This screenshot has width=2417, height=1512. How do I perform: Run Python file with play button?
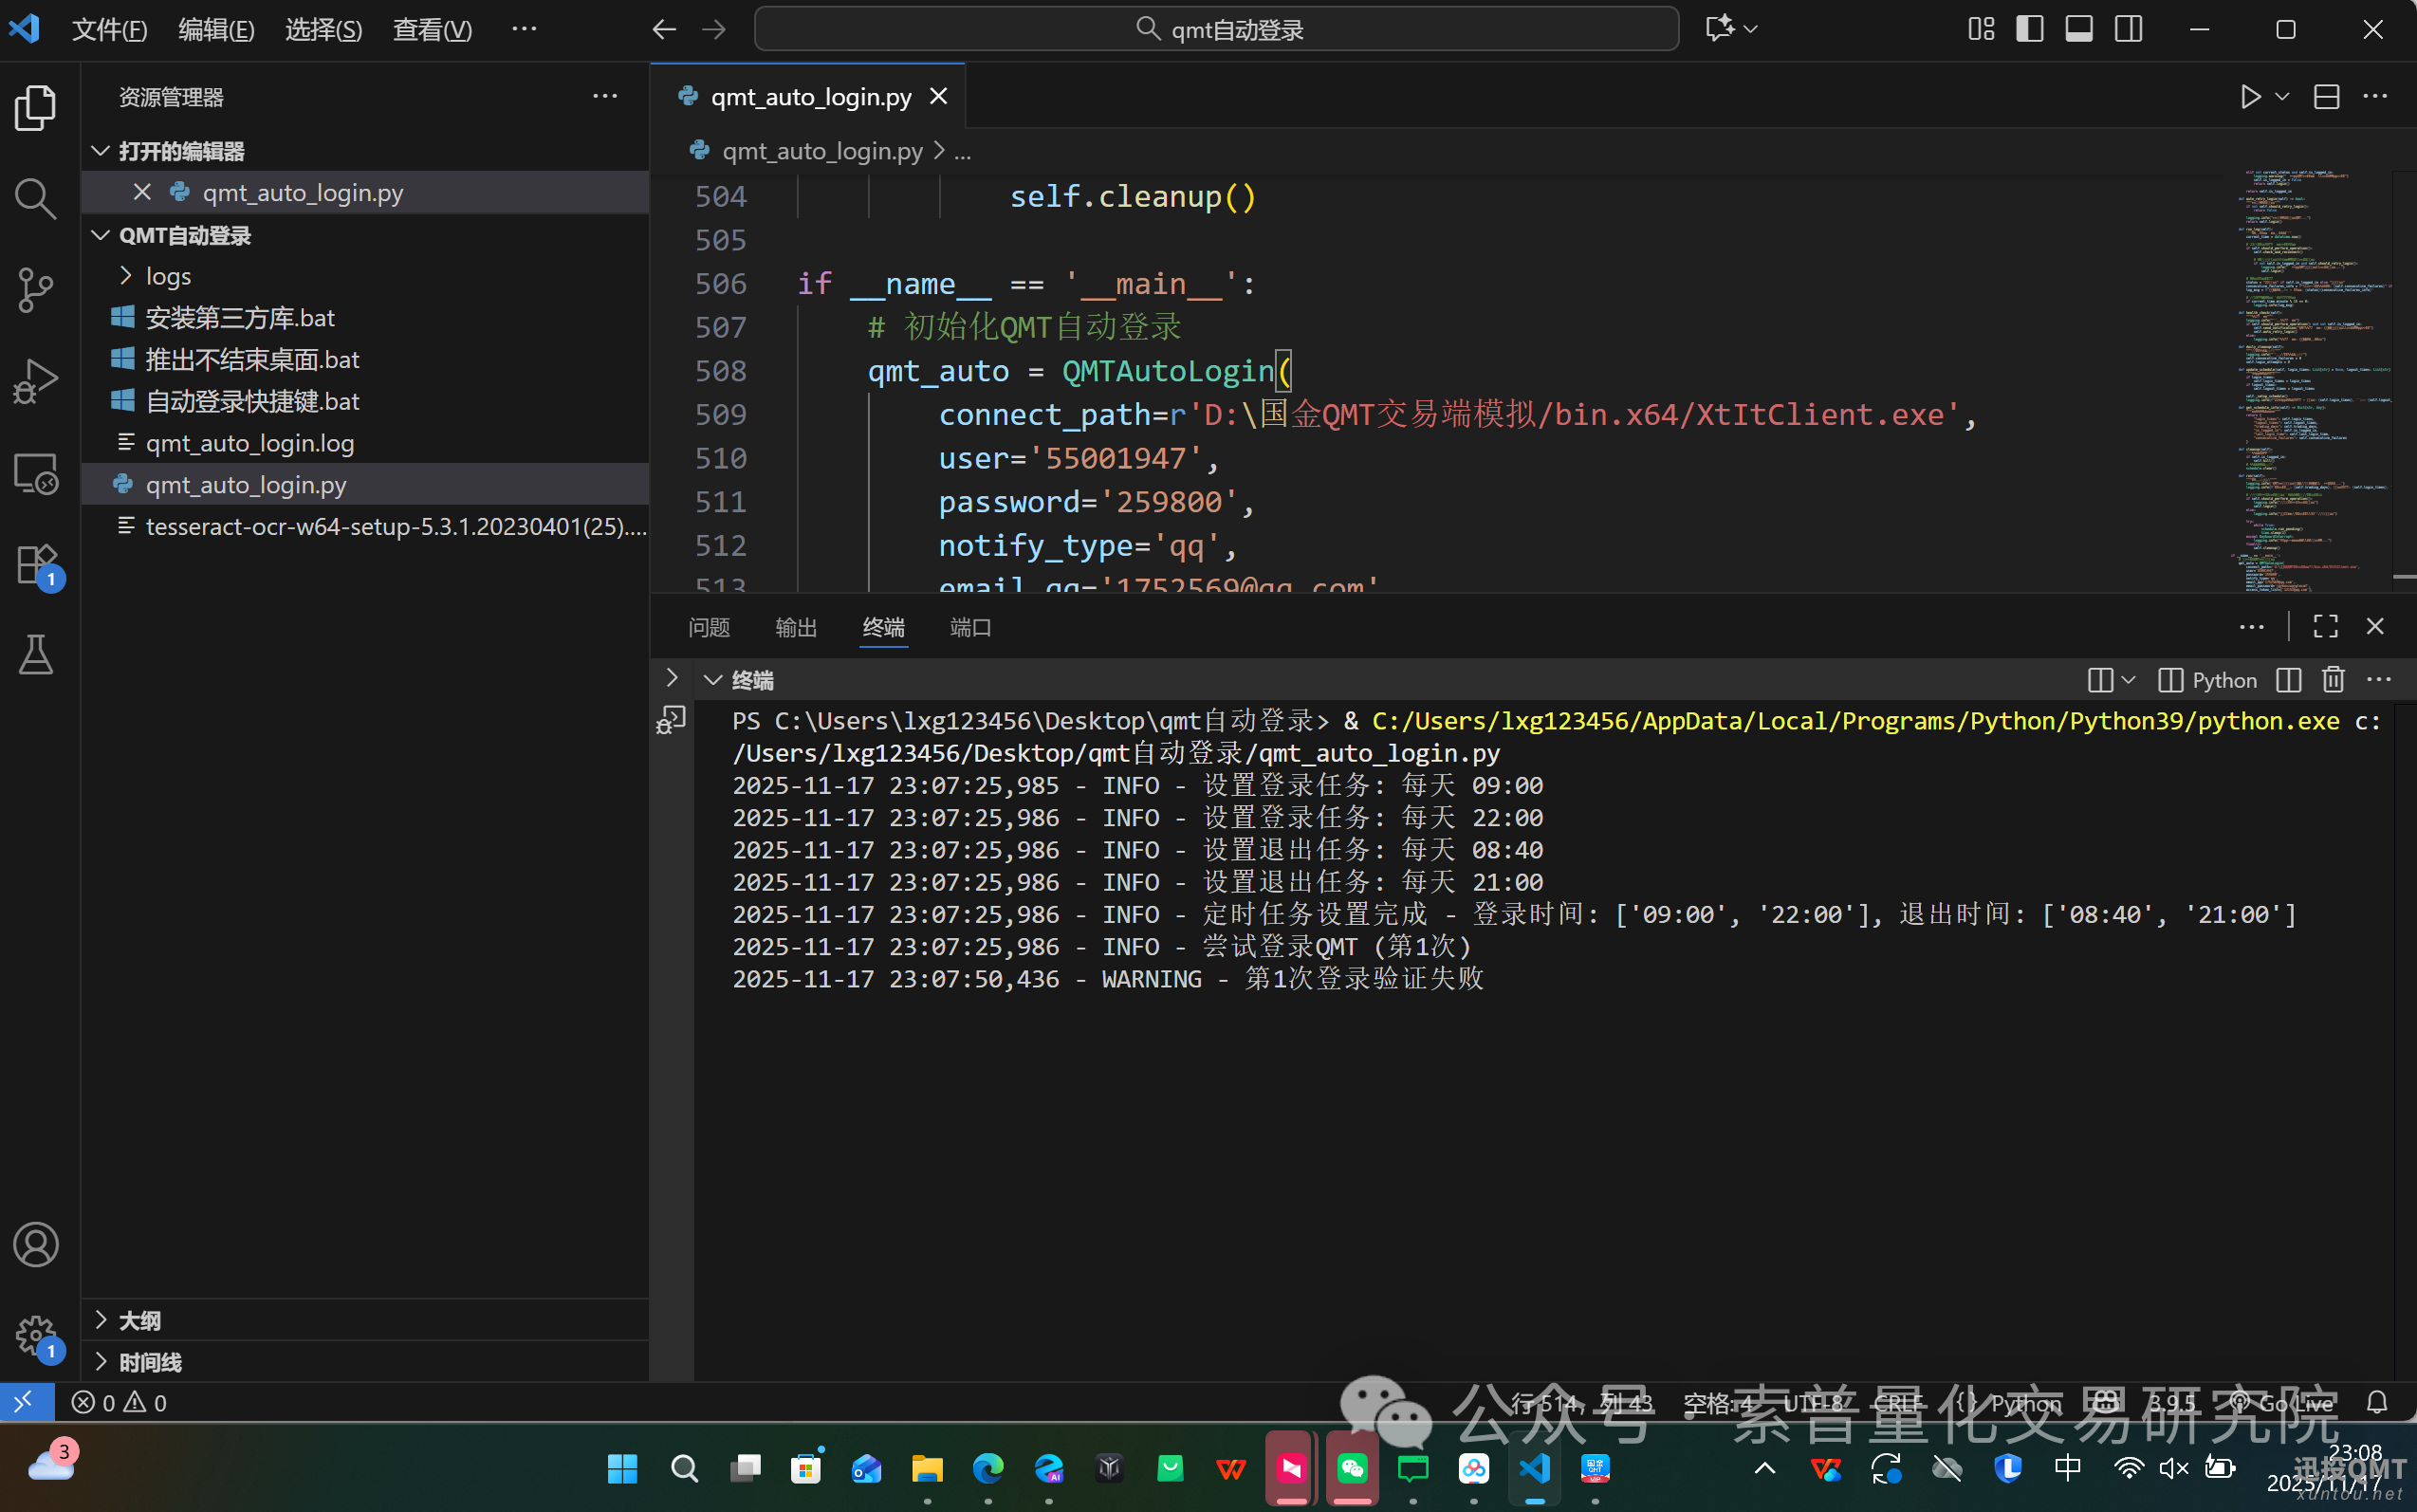(2250, 97)
